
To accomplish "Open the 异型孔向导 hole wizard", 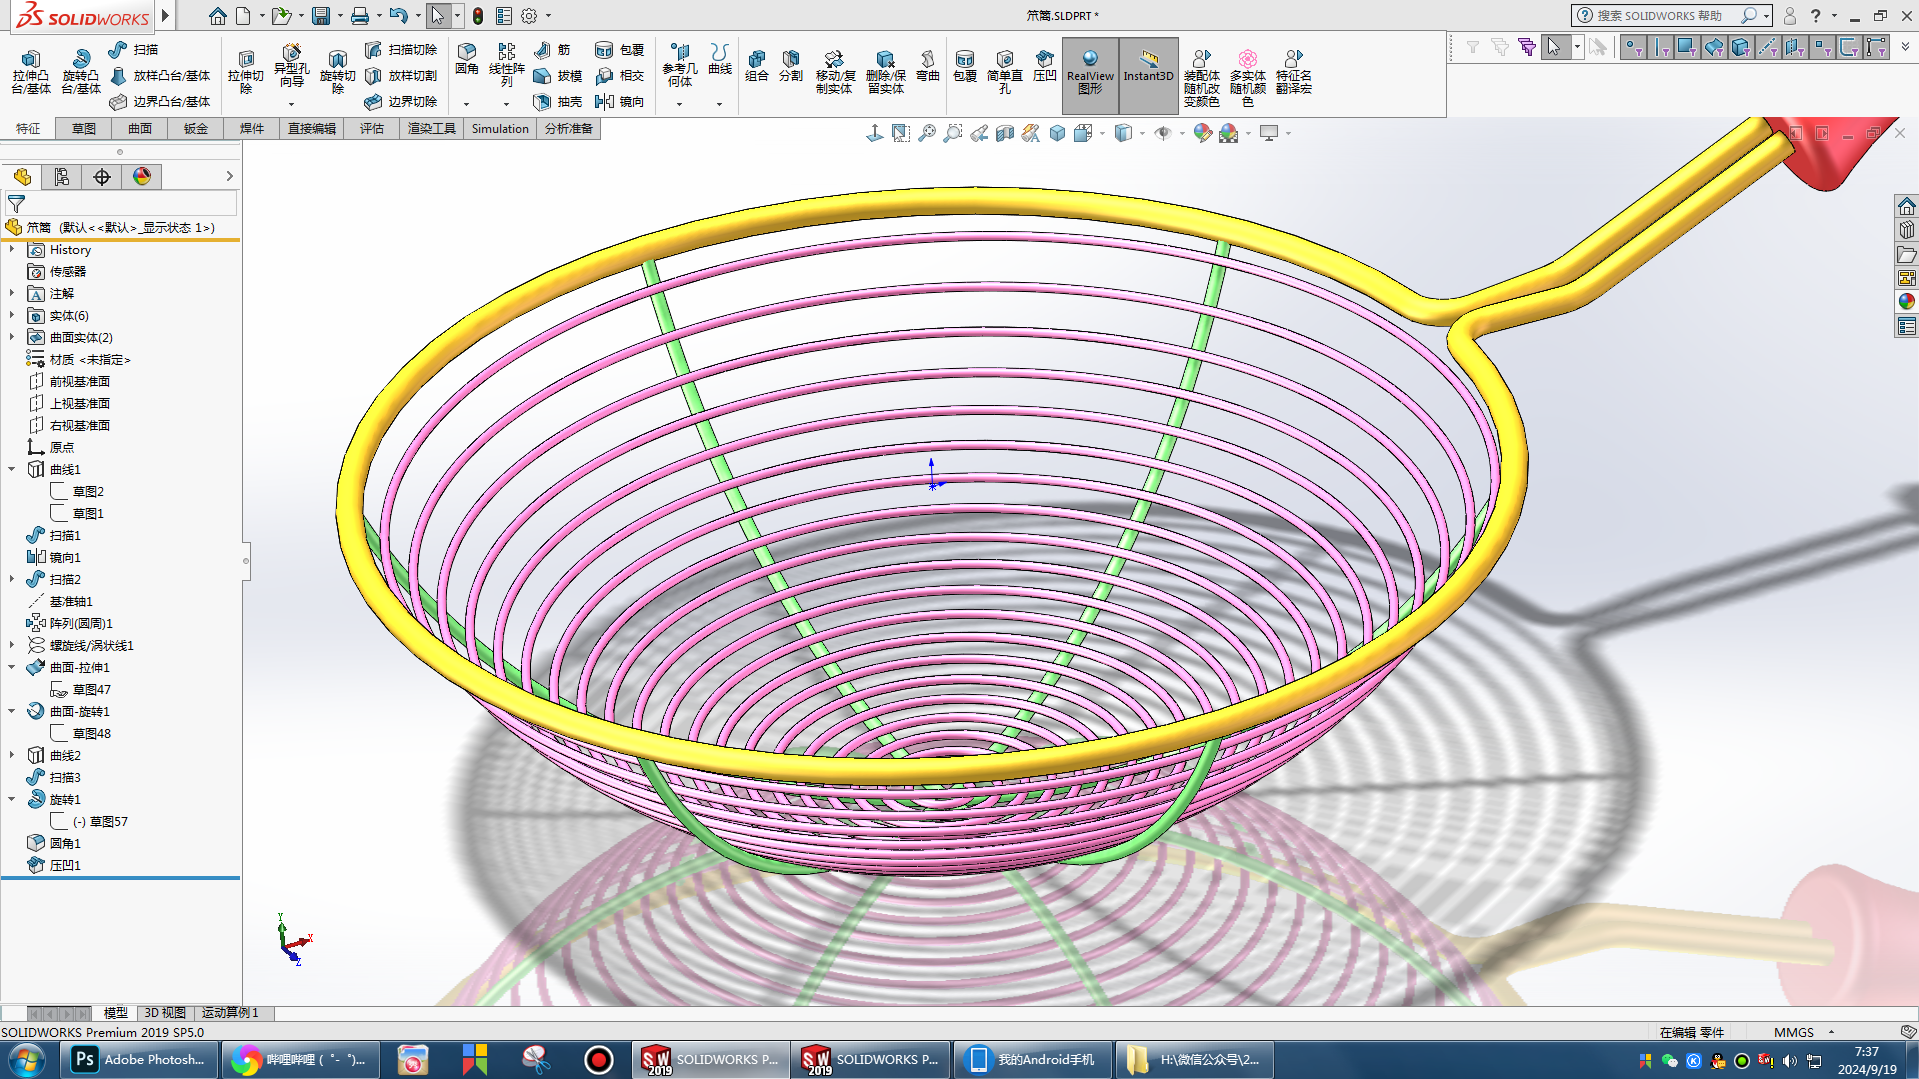I will point(291,68).
